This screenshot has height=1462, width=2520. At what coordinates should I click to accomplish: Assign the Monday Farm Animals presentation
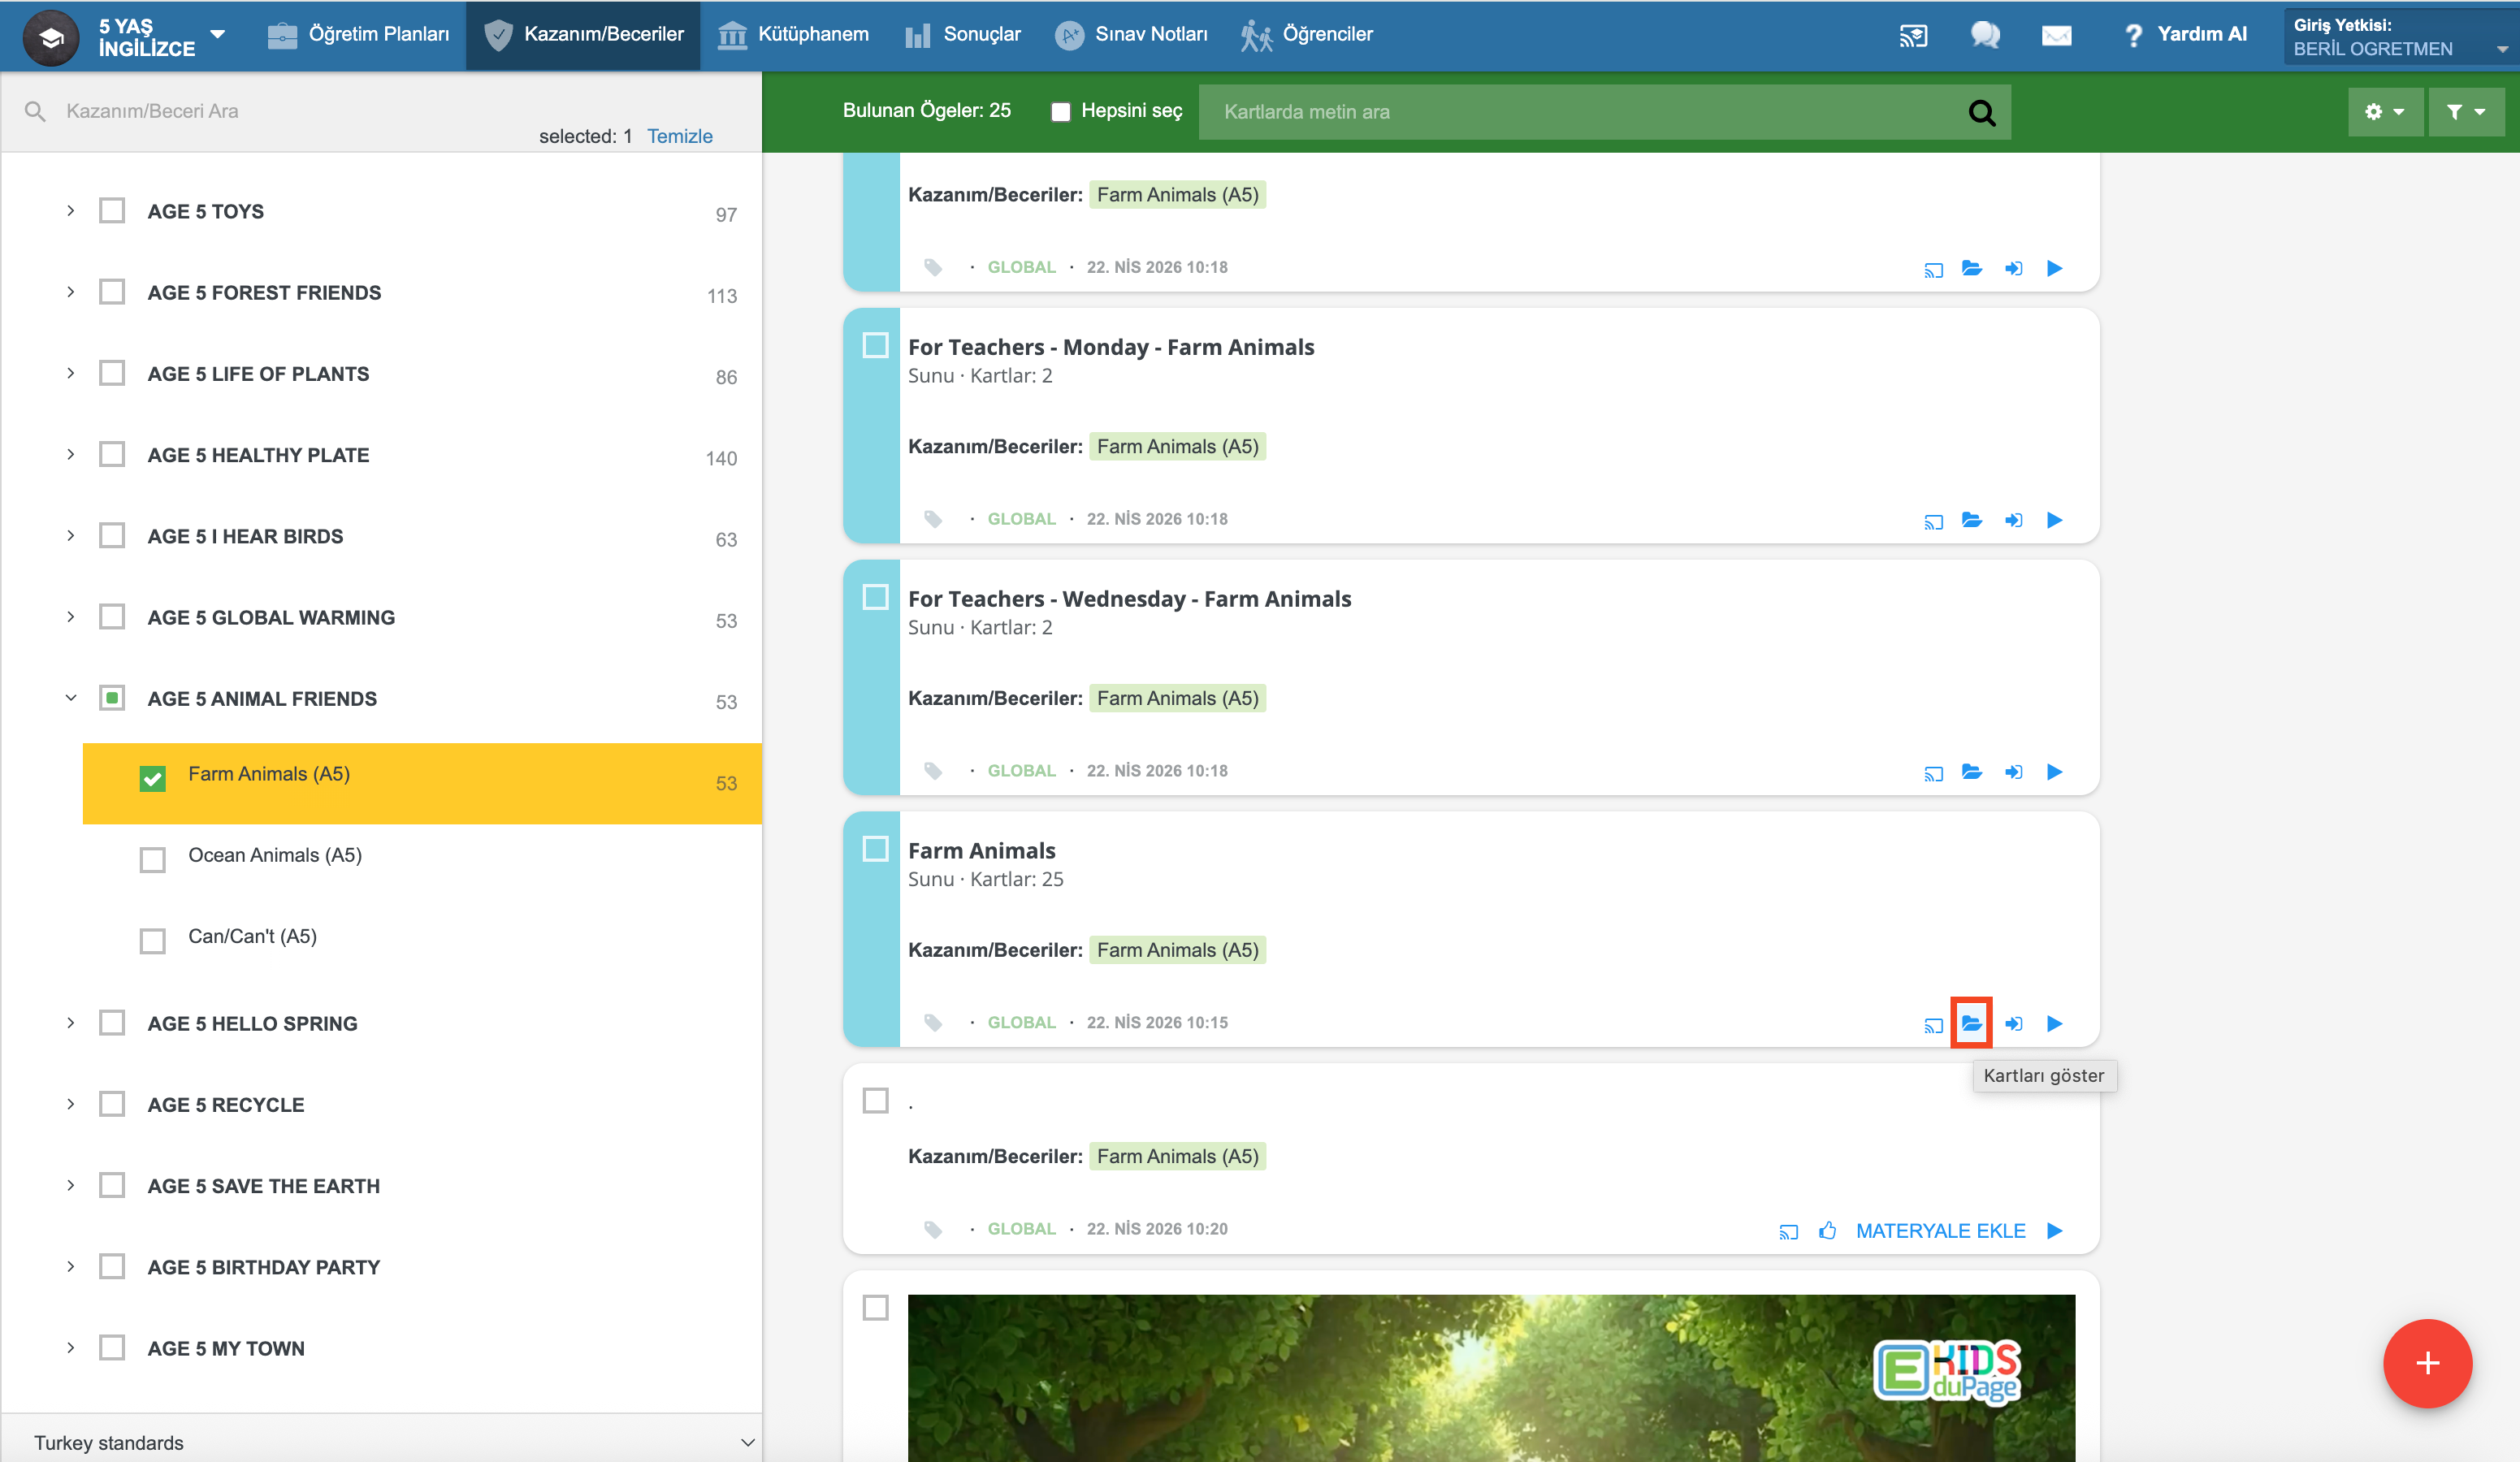[2014, 520]
